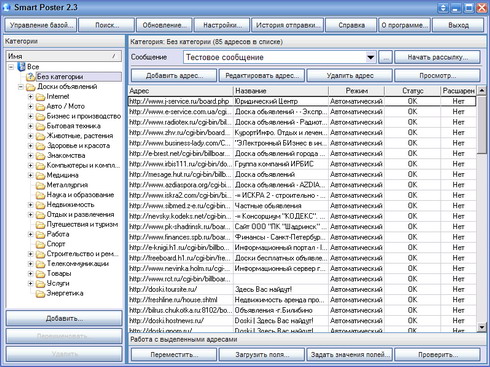Click 'Добавить...' category button
490x367 pixels.
64,318
